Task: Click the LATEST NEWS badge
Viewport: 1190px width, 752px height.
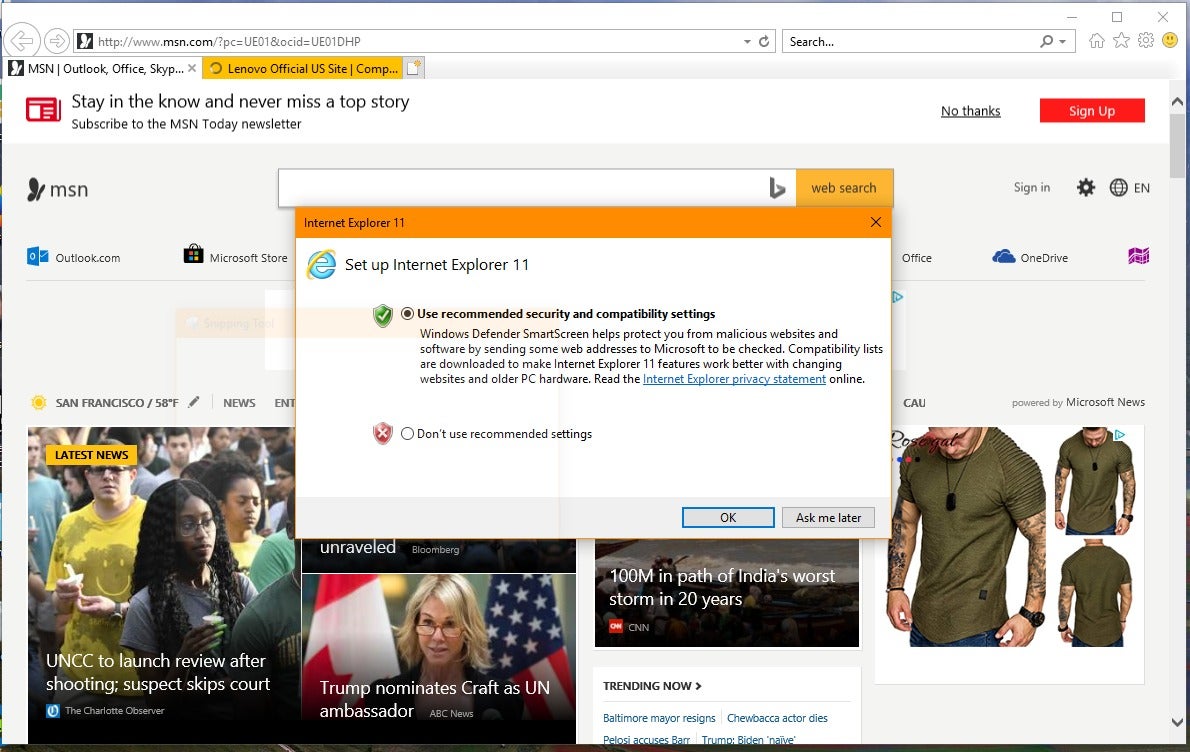Action: click(x=92, y=455)
